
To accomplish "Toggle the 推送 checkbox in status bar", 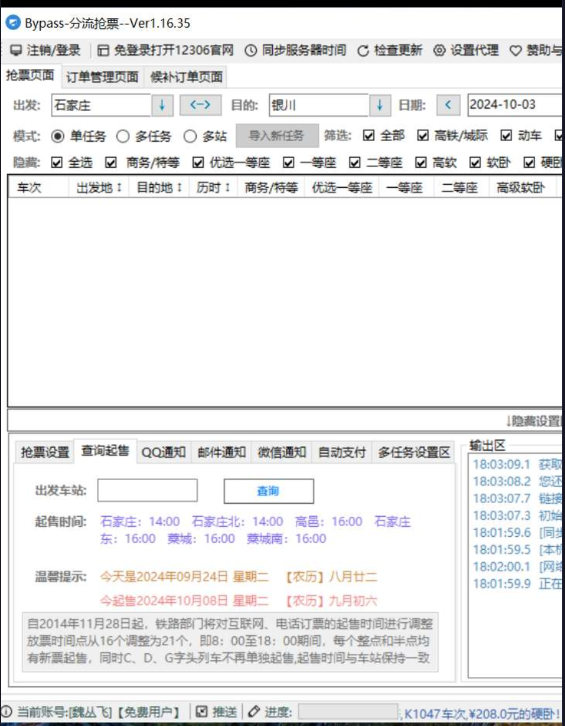I will [202, 712].
